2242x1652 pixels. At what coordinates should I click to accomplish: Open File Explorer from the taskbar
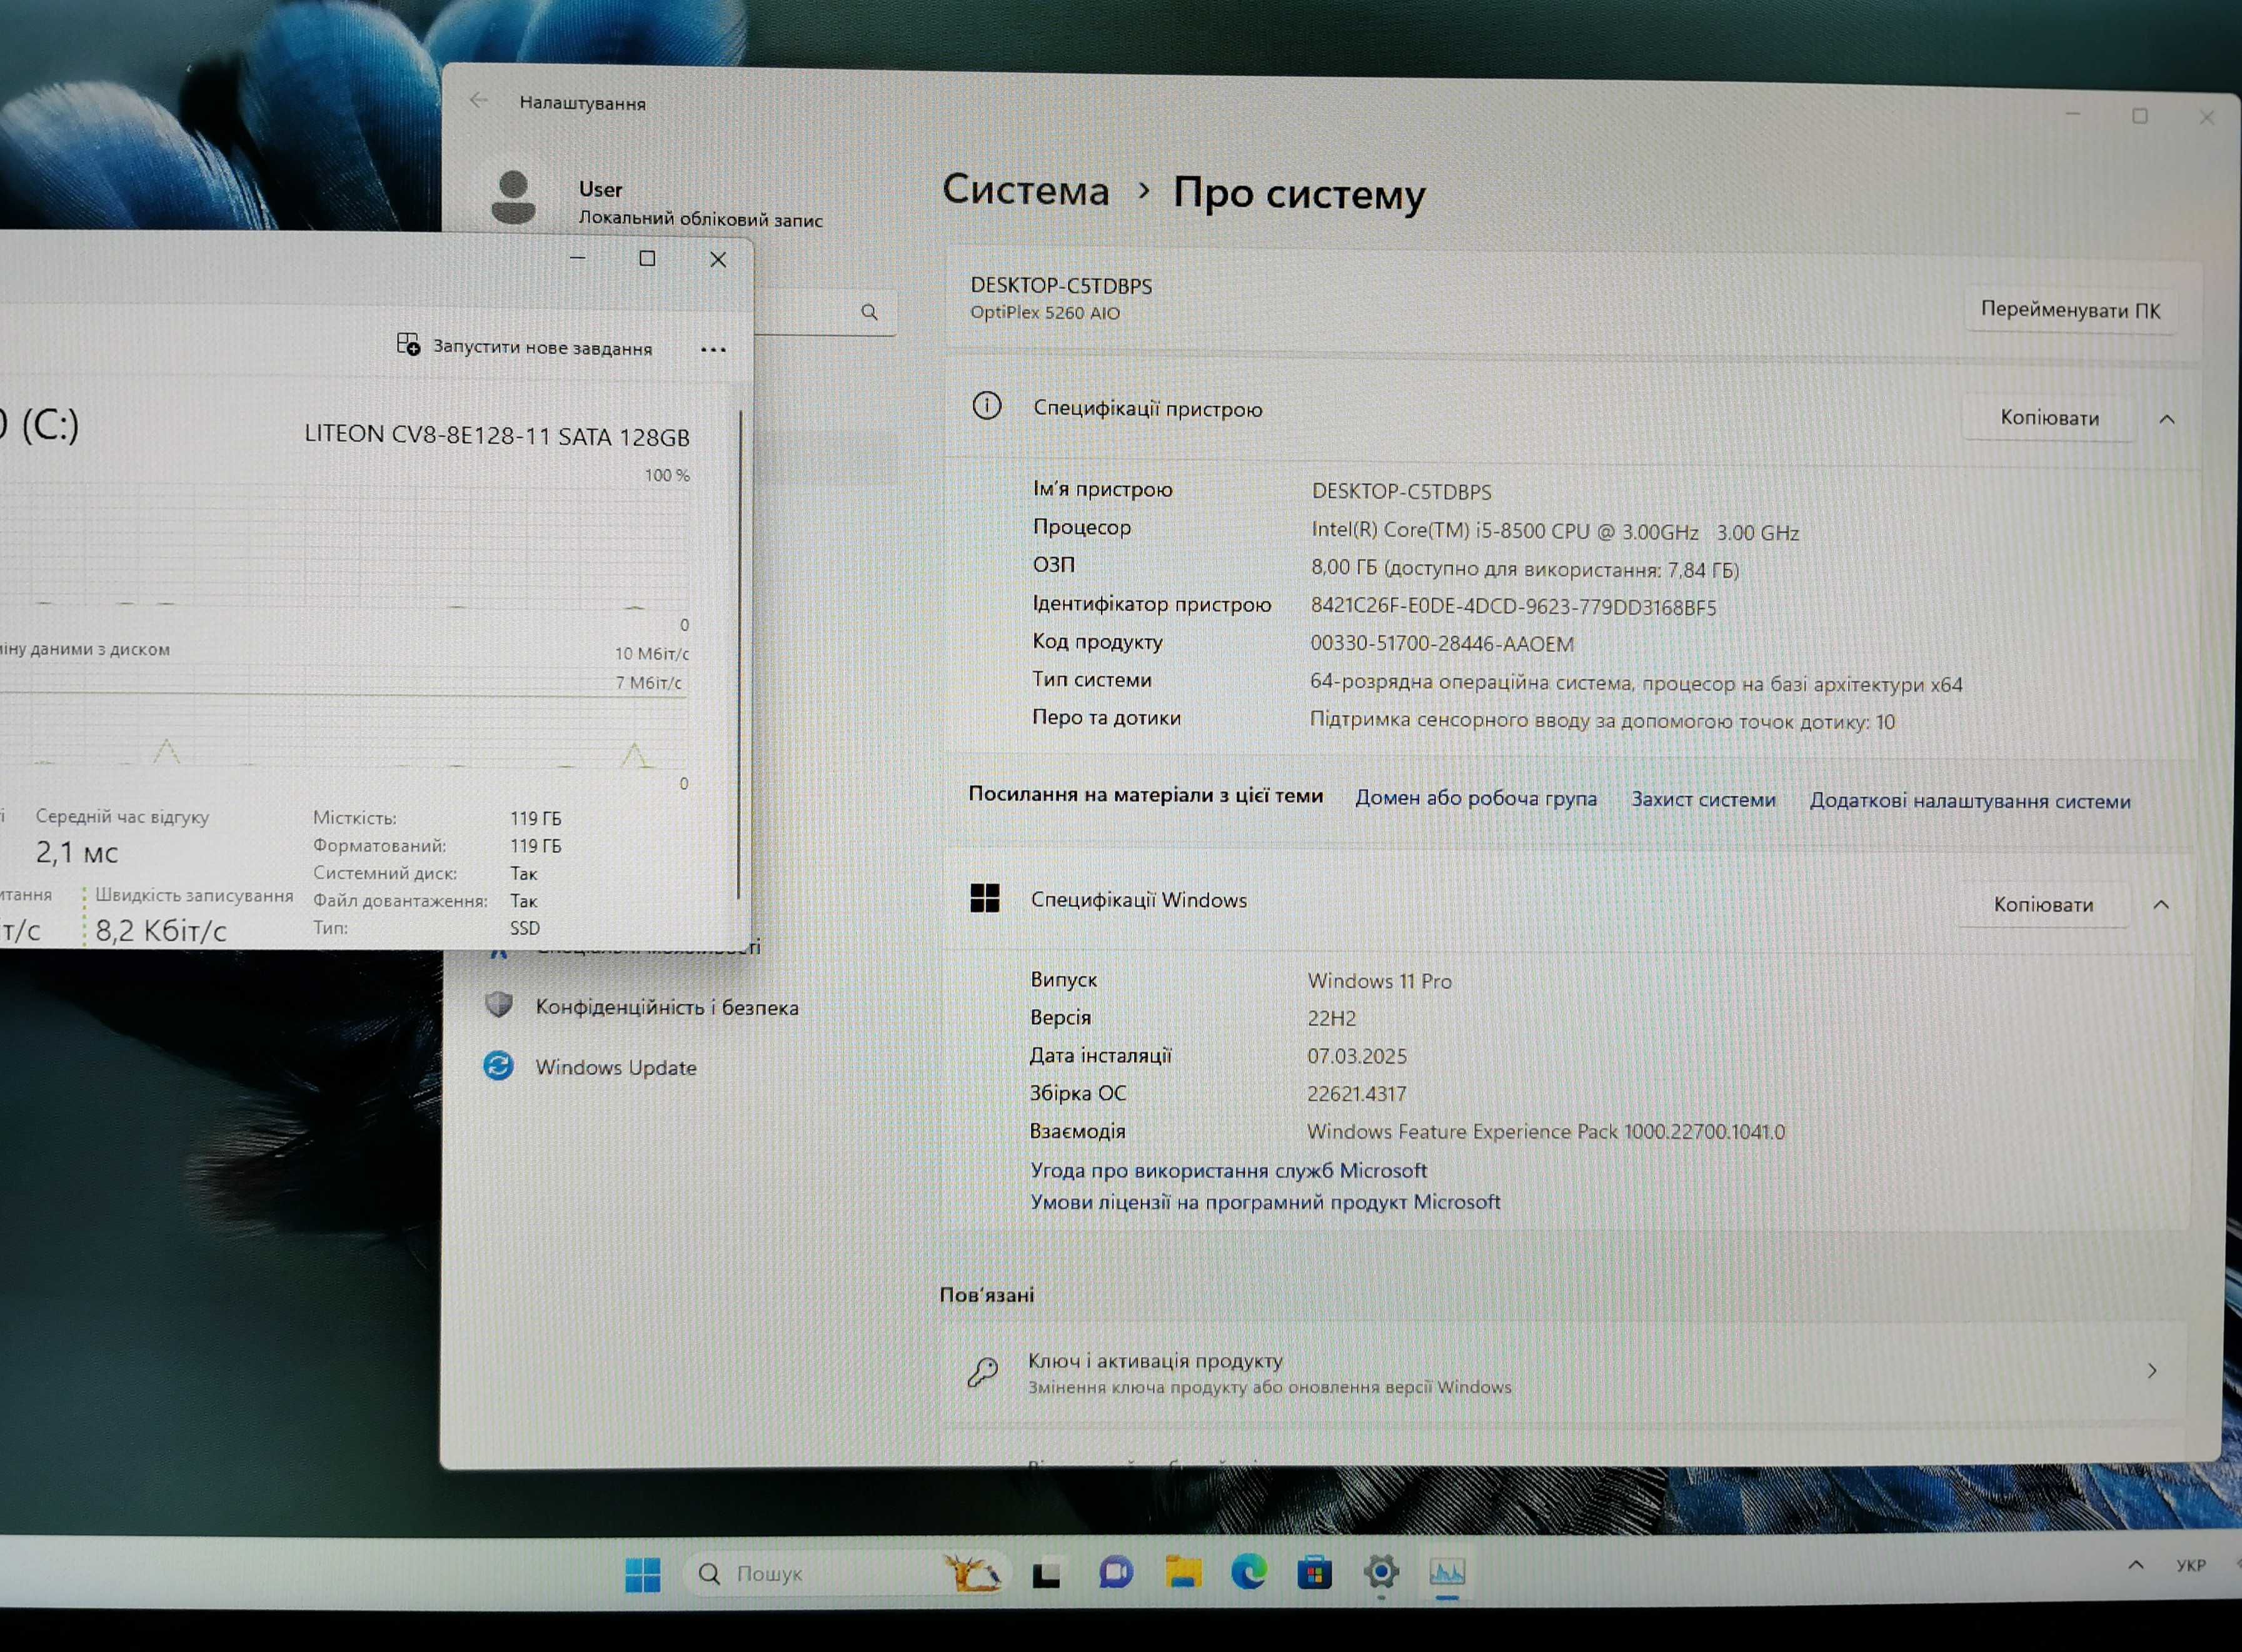click(1183, 1572)
